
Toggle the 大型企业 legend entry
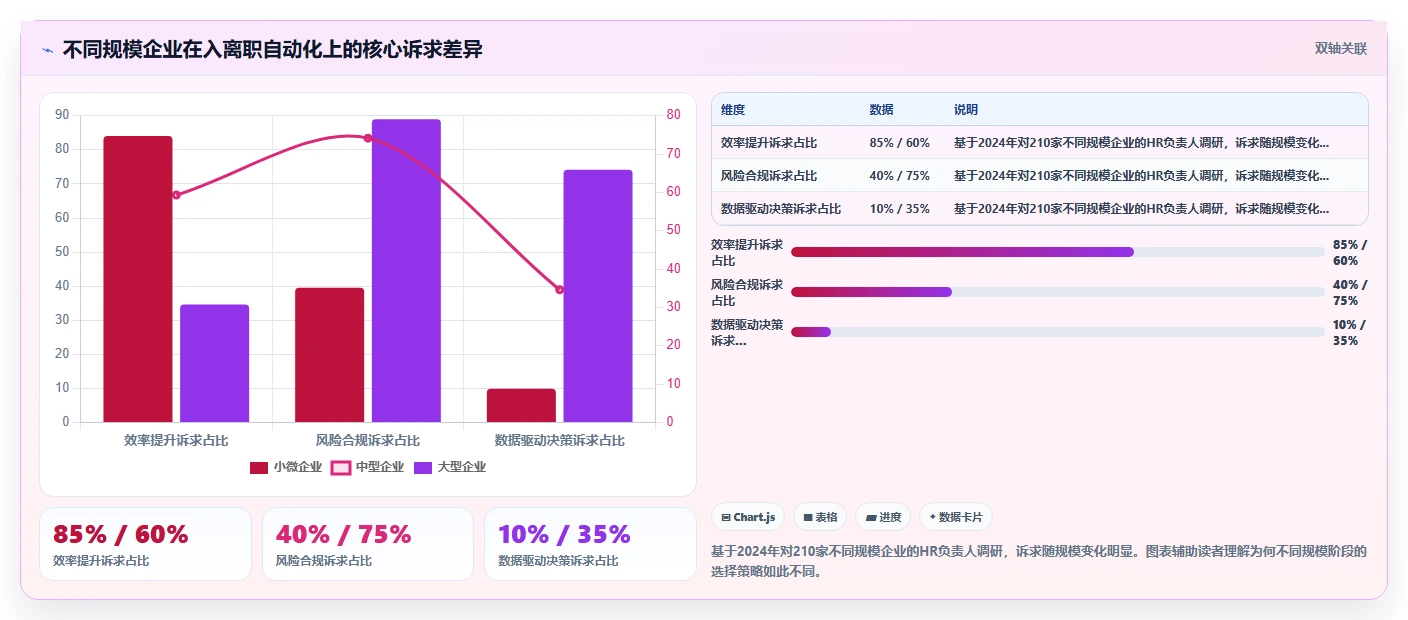click(x=450, y=467)
